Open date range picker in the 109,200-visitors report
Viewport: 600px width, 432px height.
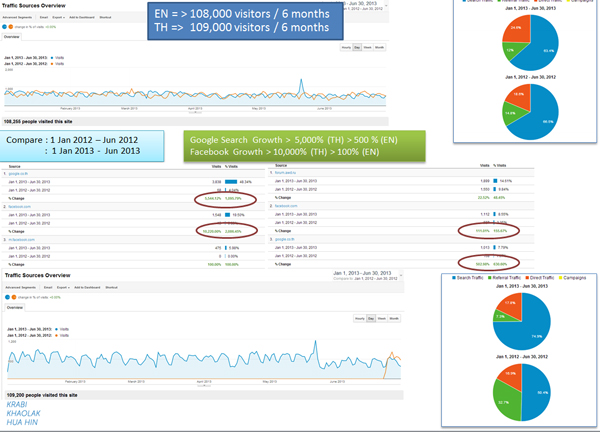pos(367,276)
